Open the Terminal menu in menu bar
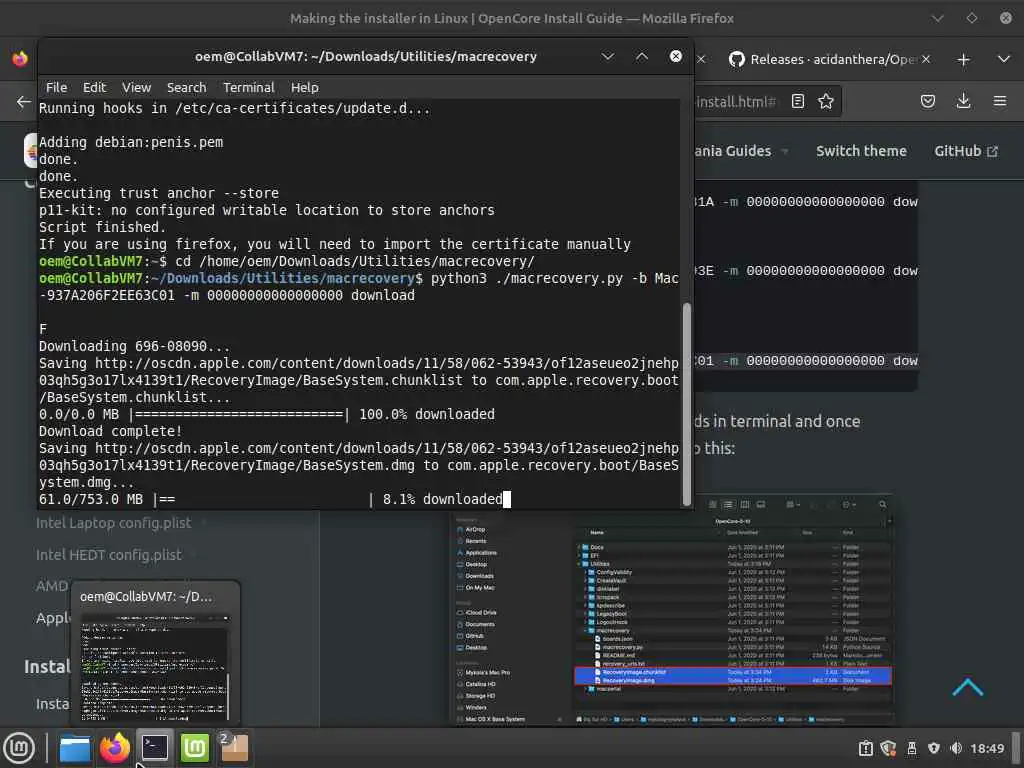Screen dimensions: 1024x768 click(248, 88)
